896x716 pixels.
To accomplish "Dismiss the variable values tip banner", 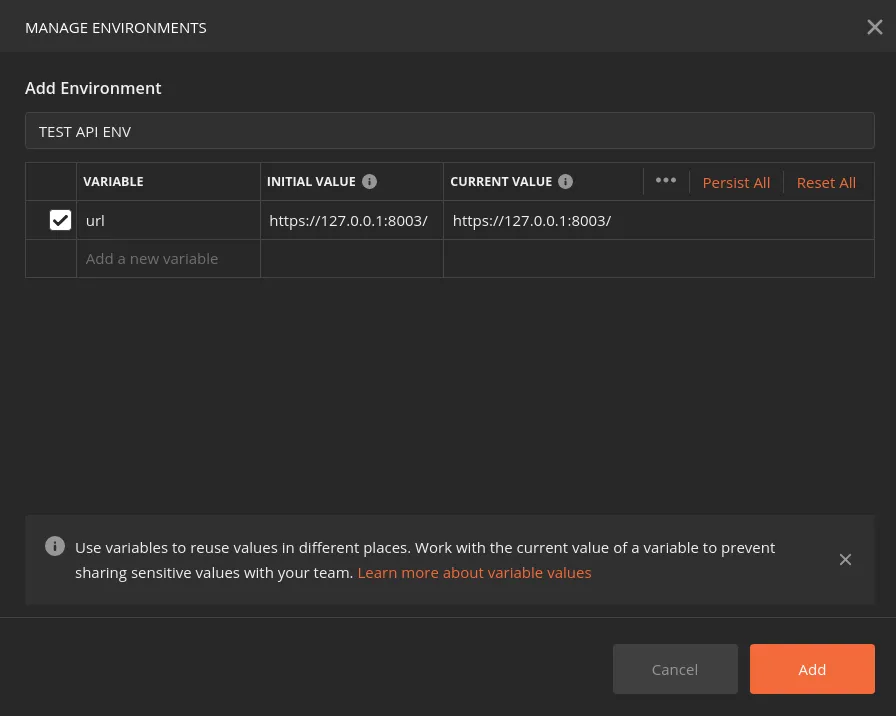I will tap(845, 559).
